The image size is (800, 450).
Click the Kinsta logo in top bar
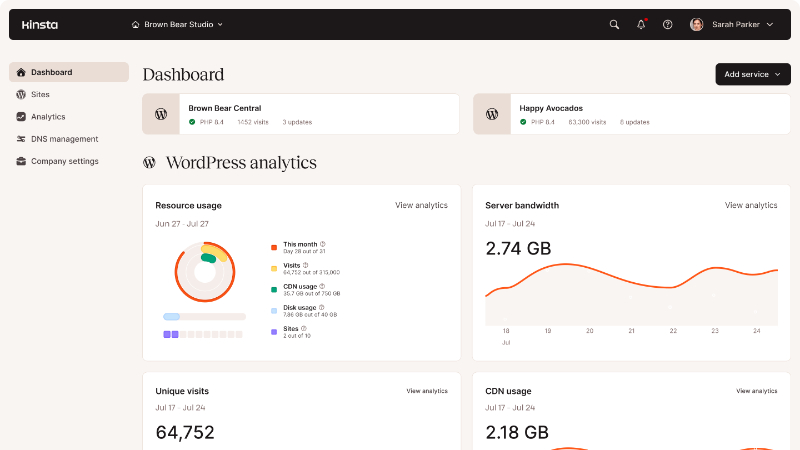point(39,24)
